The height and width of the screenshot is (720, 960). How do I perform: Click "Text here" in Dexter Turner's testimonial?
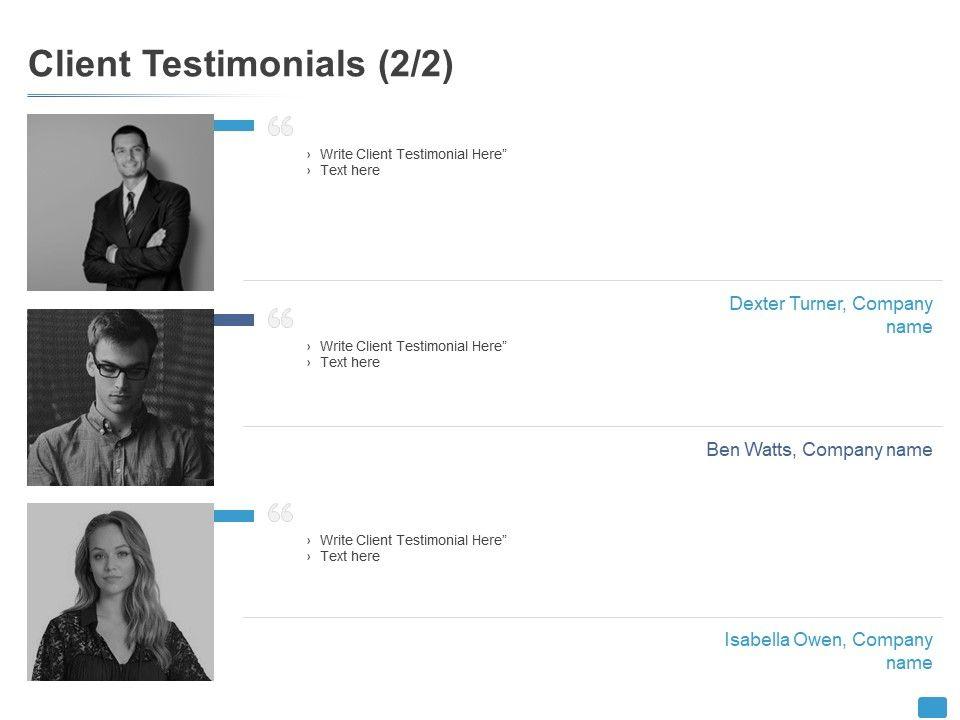coord(350,170)
